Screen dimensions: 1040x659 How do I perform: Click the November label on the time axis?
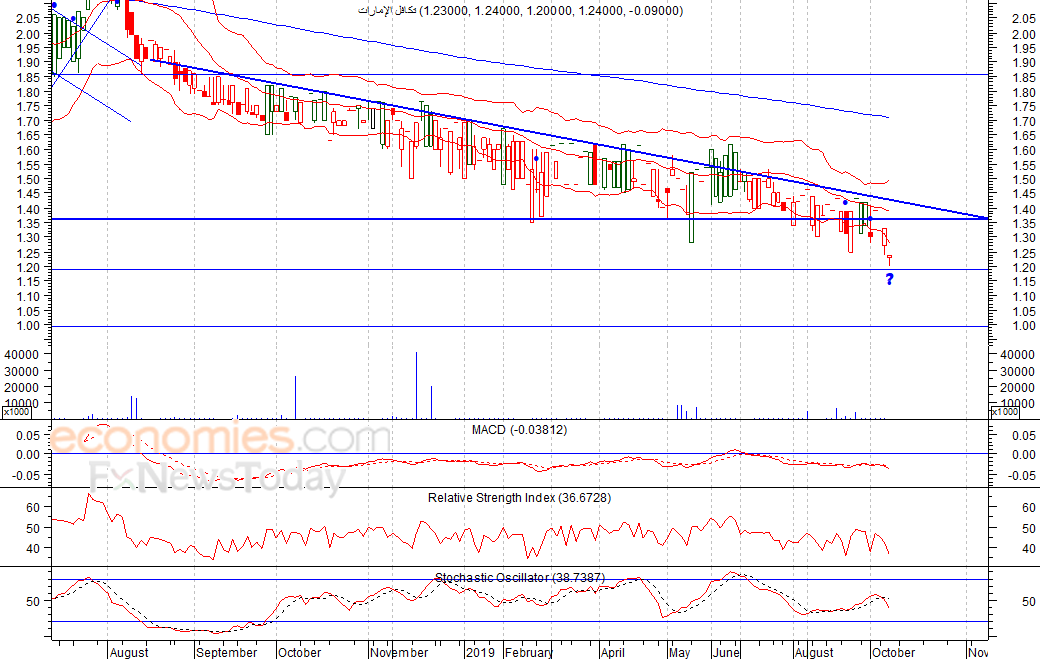pos(399,652)
